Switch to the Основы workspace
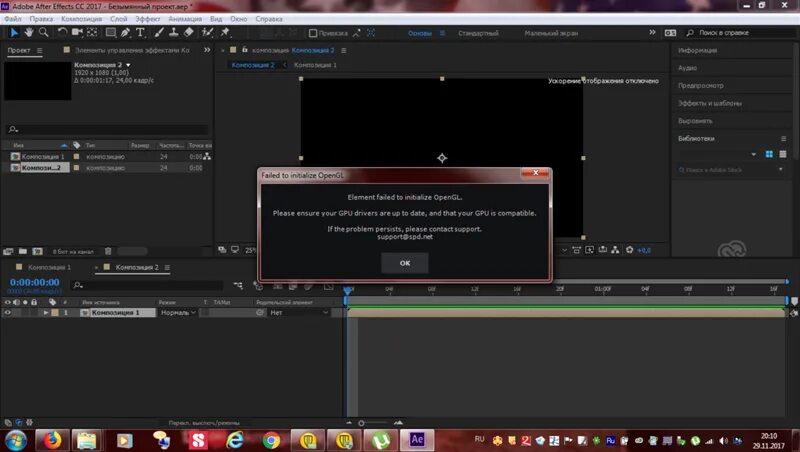Image resolution: width=800 pixels, height=452 pixels. tap(420, 33)
